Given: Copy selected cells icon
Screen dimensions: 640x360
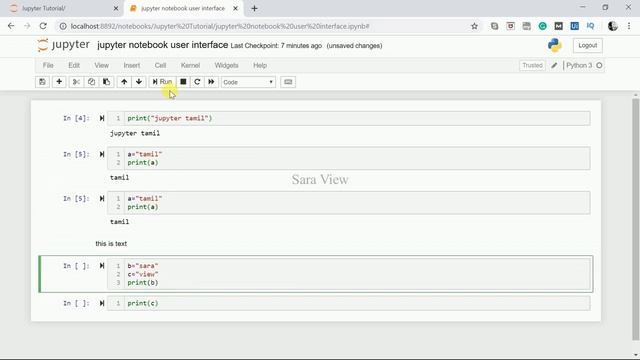Looking at the screenshot, I should (91, 82).
